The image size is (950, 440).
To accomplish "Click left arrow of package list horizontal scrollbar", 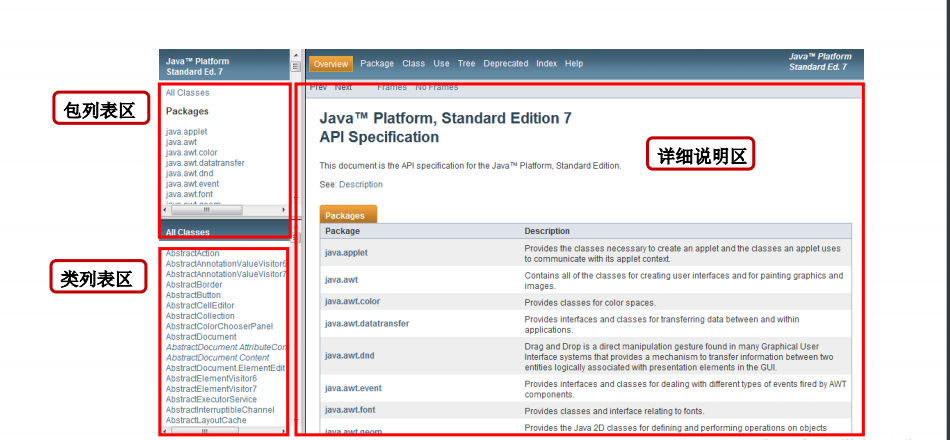I will click(x=165, y=210).
